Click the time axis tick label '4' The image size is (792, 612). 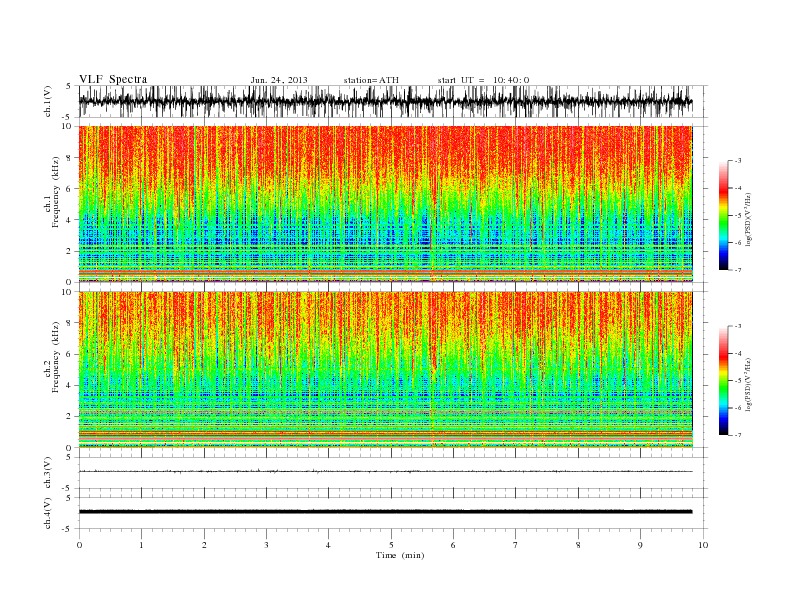[x=328, y=545]
